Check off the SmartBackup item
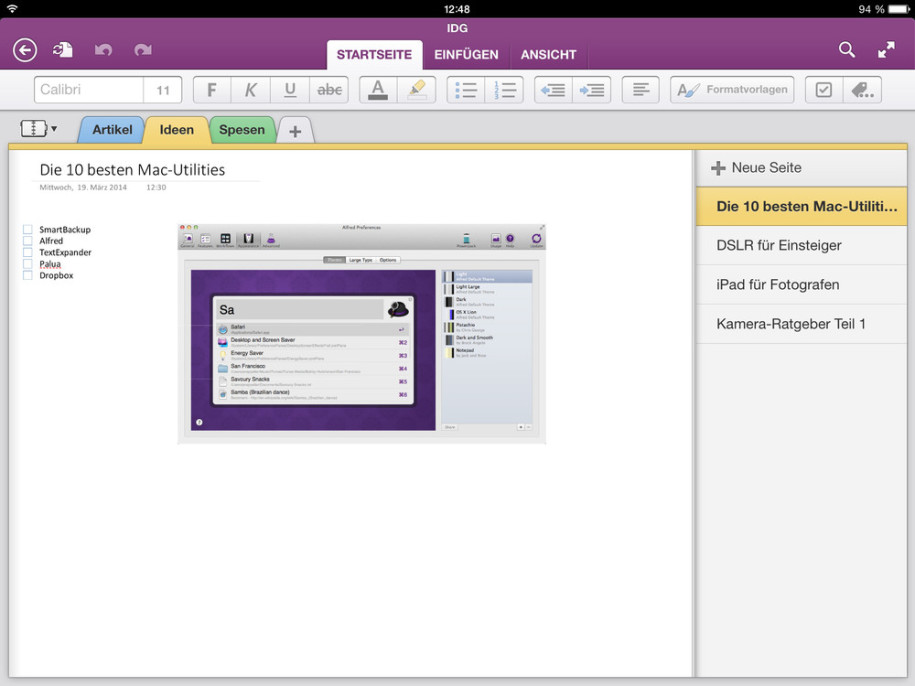Screen dimensions: 915x686 [x=27, y=229]
